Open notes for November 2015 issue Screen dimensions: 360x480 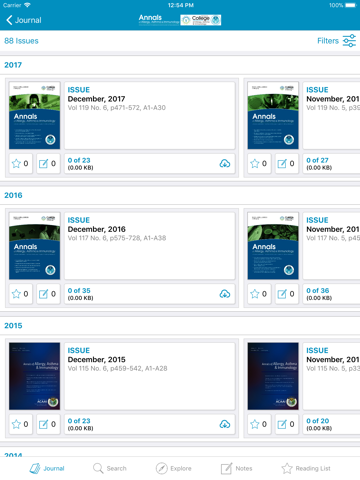point(287,424)
